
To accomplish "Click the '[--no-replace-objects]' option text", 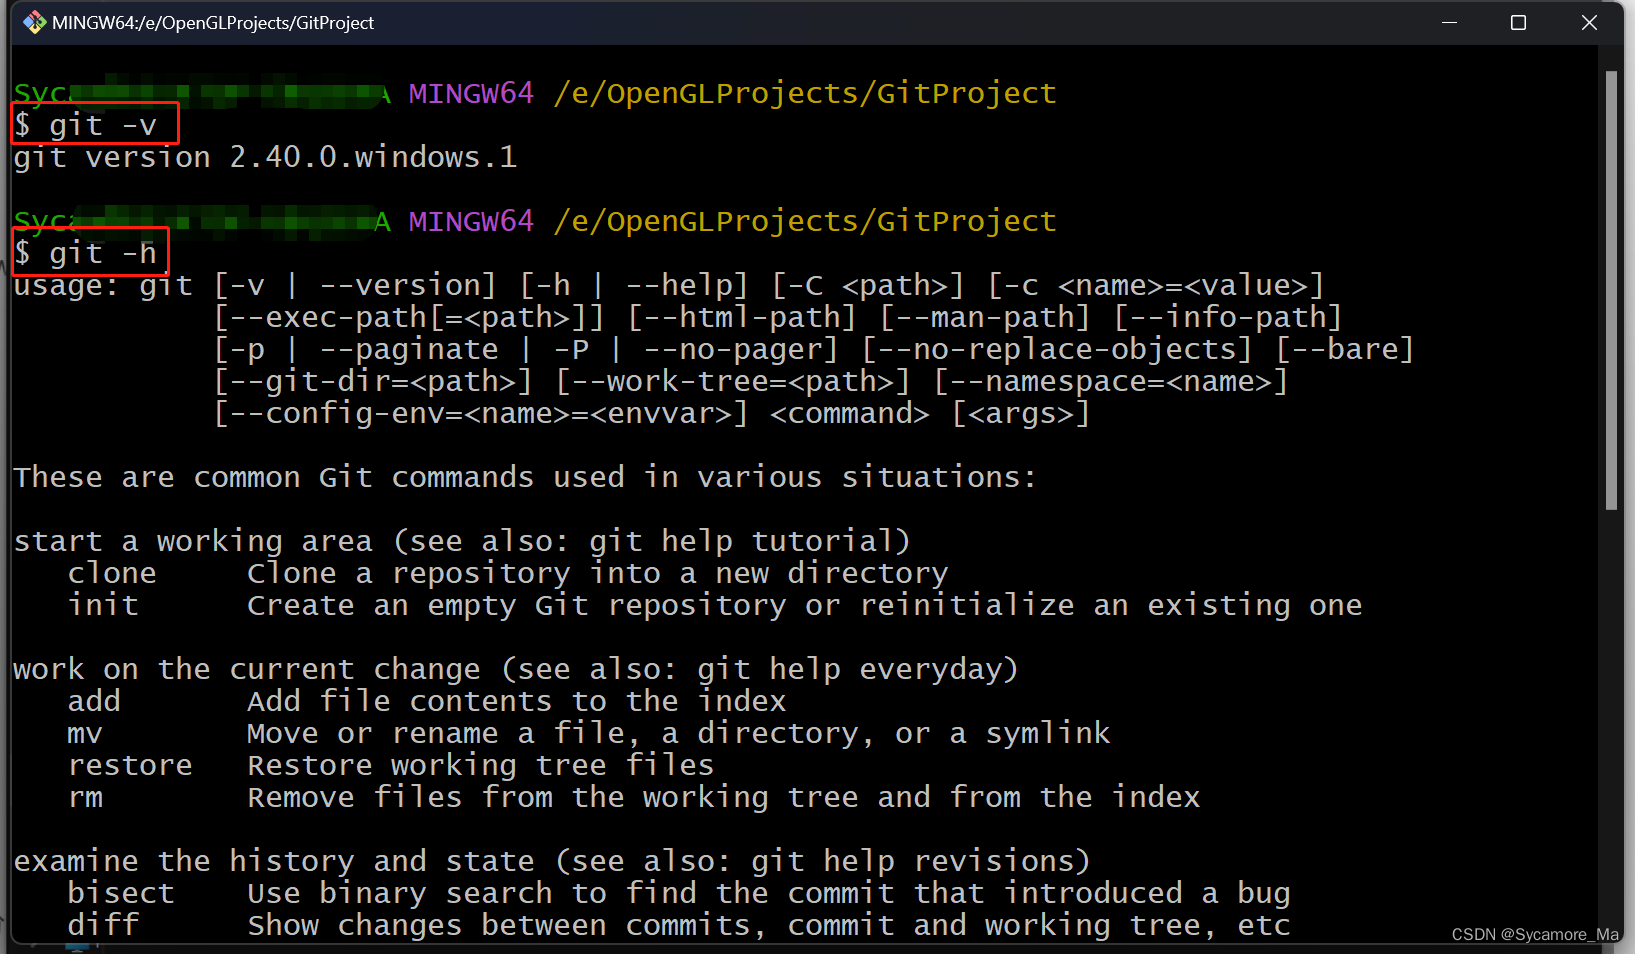I will (x=1057, y=349).
